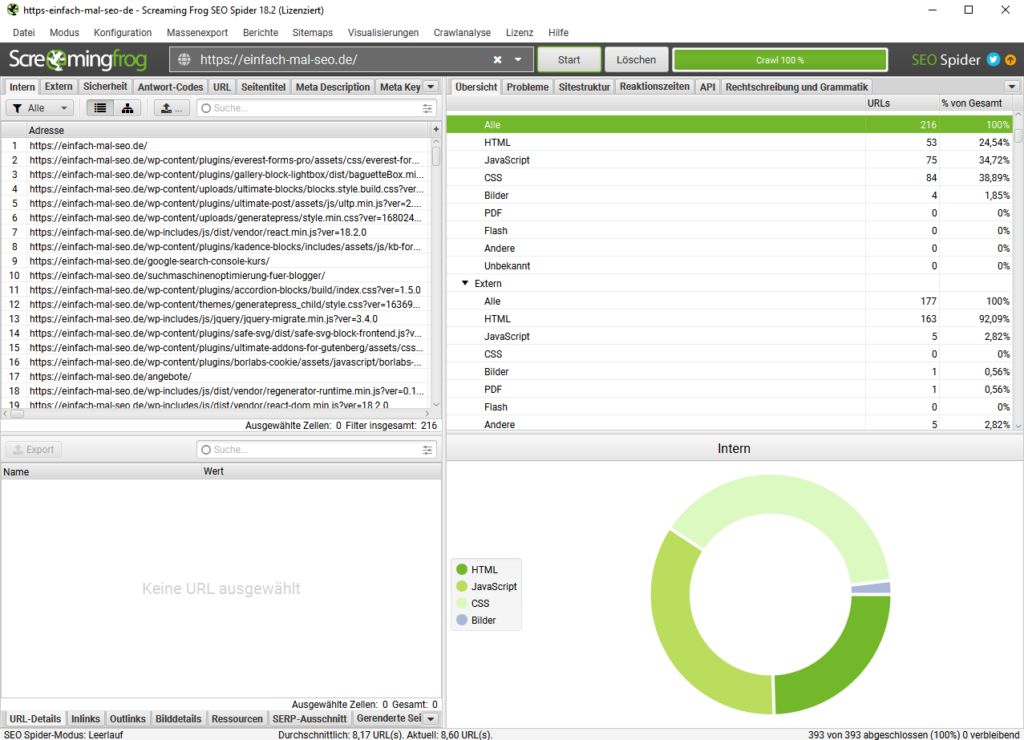Click the upload export icon button in the filter toolbar
This screenshot has width=1024, height=740.
click(x=172, y=108)
